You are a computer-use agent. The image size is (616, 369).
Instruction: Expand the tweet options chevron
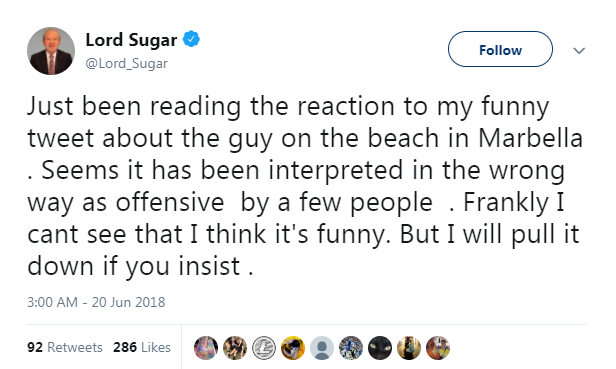579,50
